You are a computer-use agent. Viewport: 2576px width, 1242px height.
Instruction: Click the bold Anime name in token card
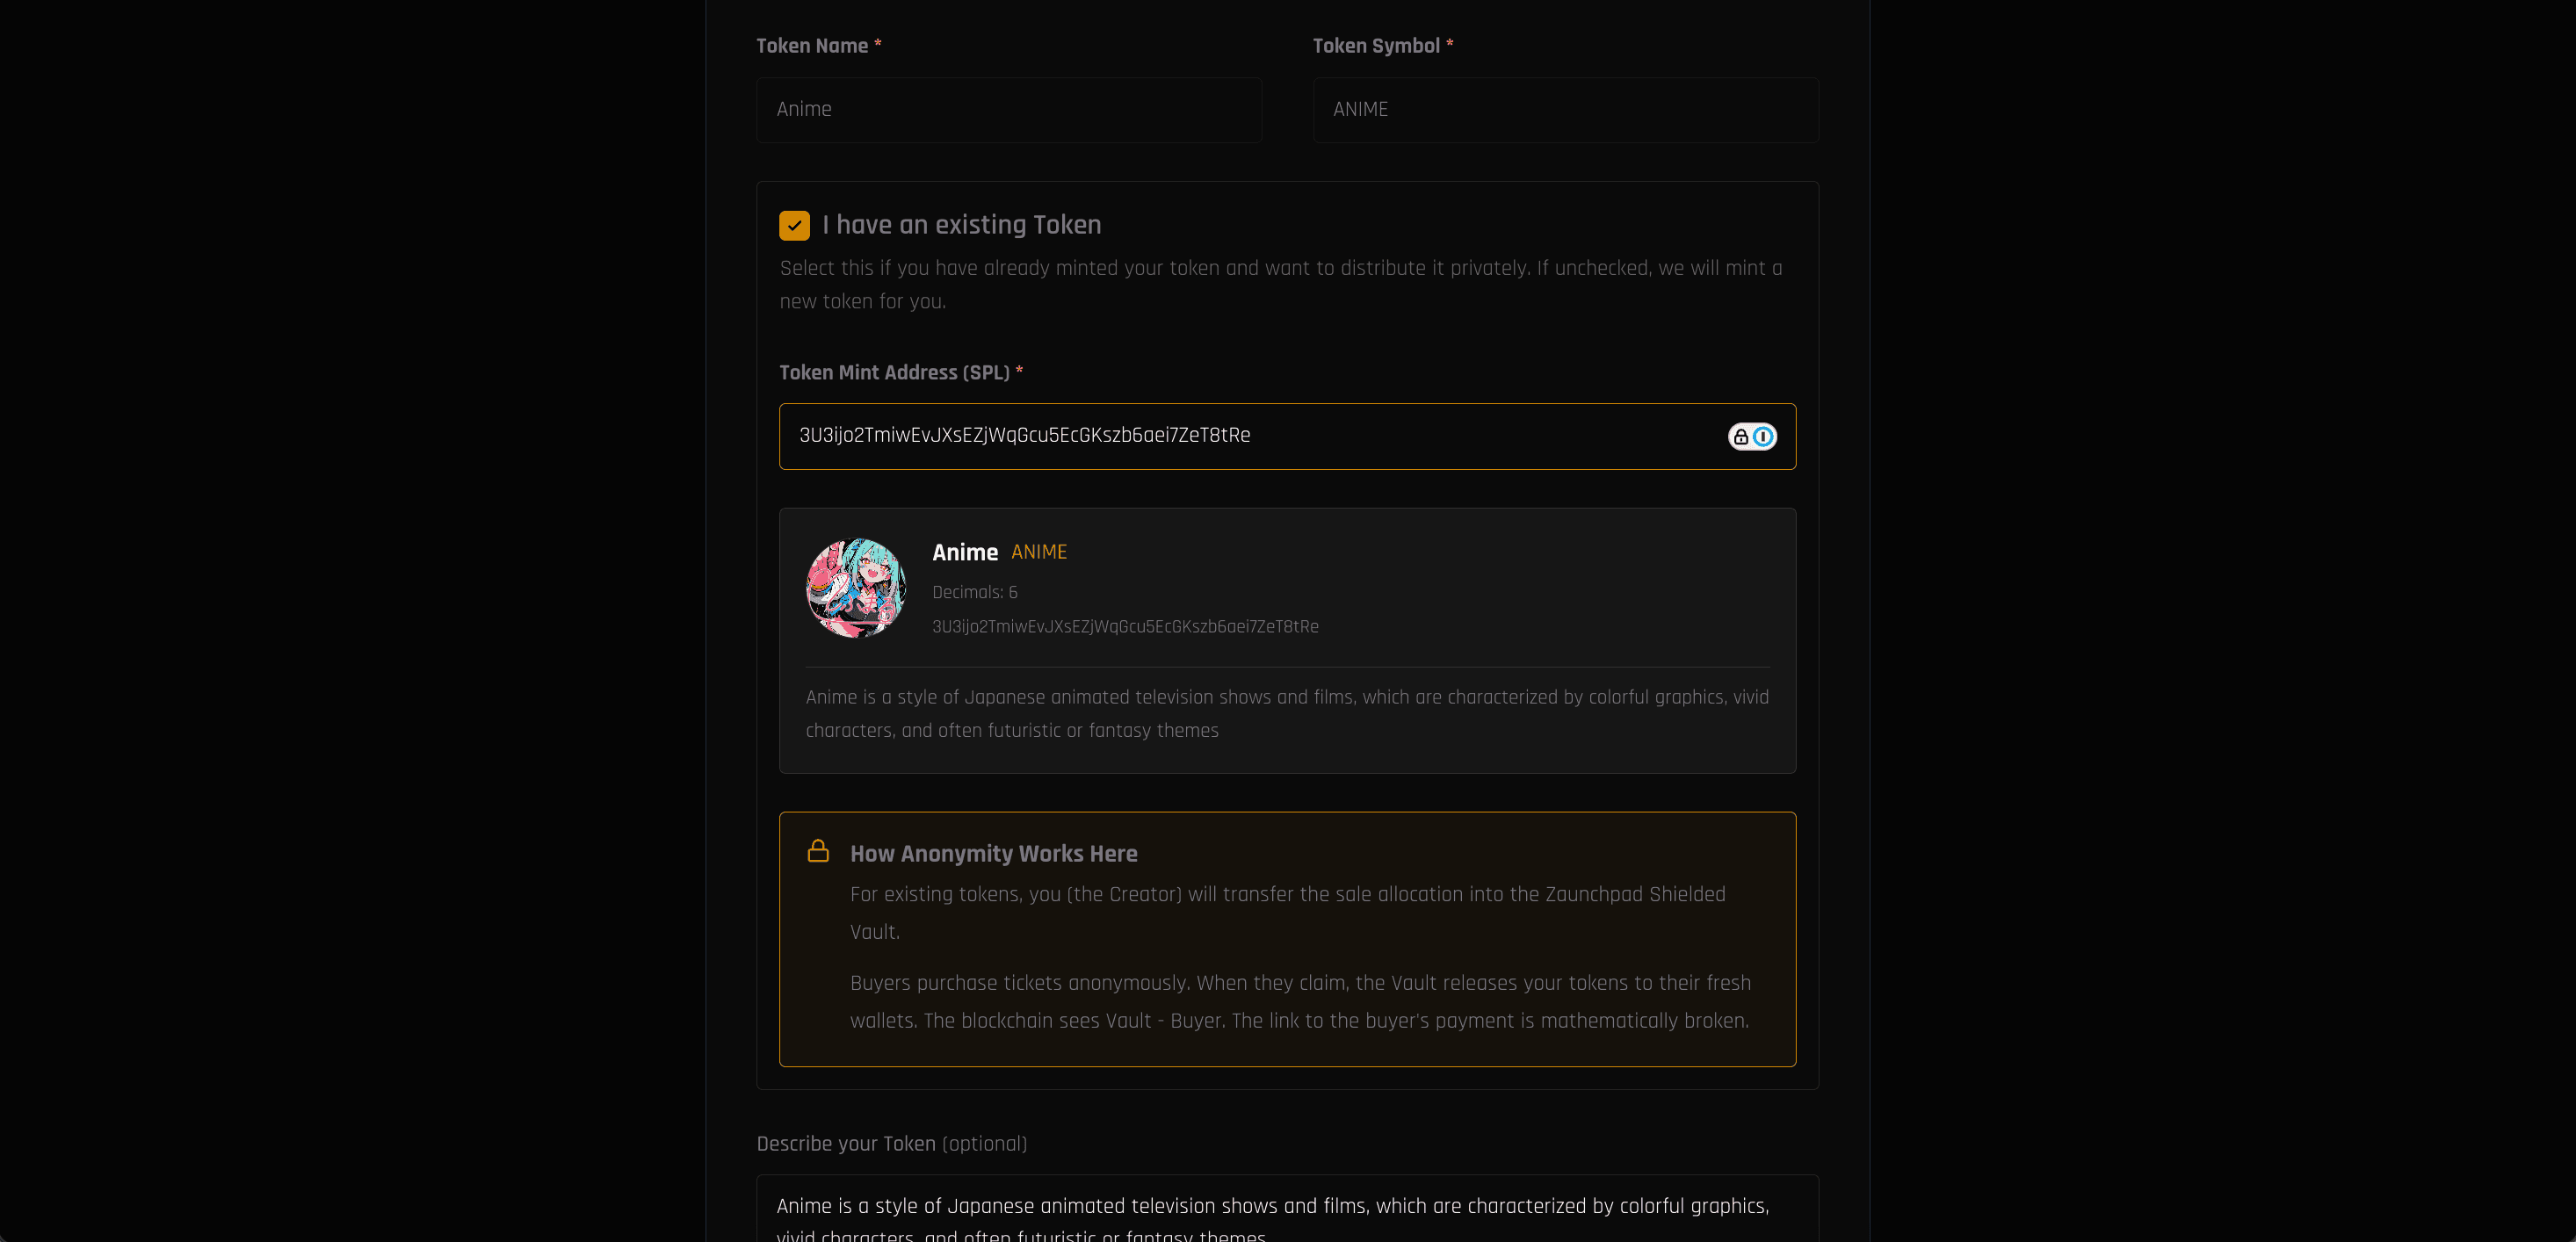964,553
